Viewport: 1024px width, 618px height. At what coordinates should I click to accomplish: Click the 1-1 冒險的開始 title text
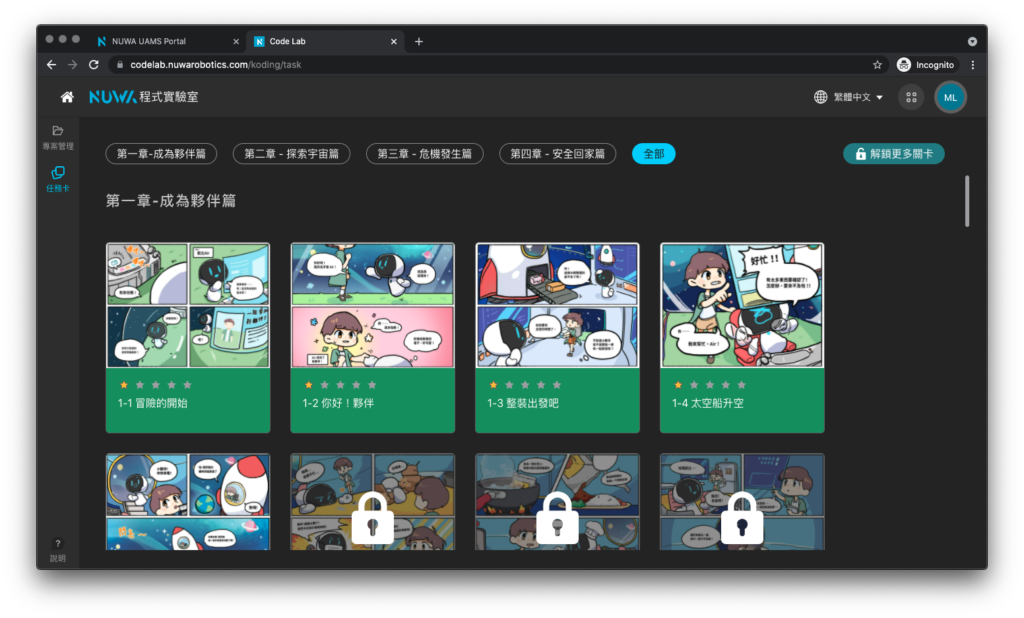(152, 403)
